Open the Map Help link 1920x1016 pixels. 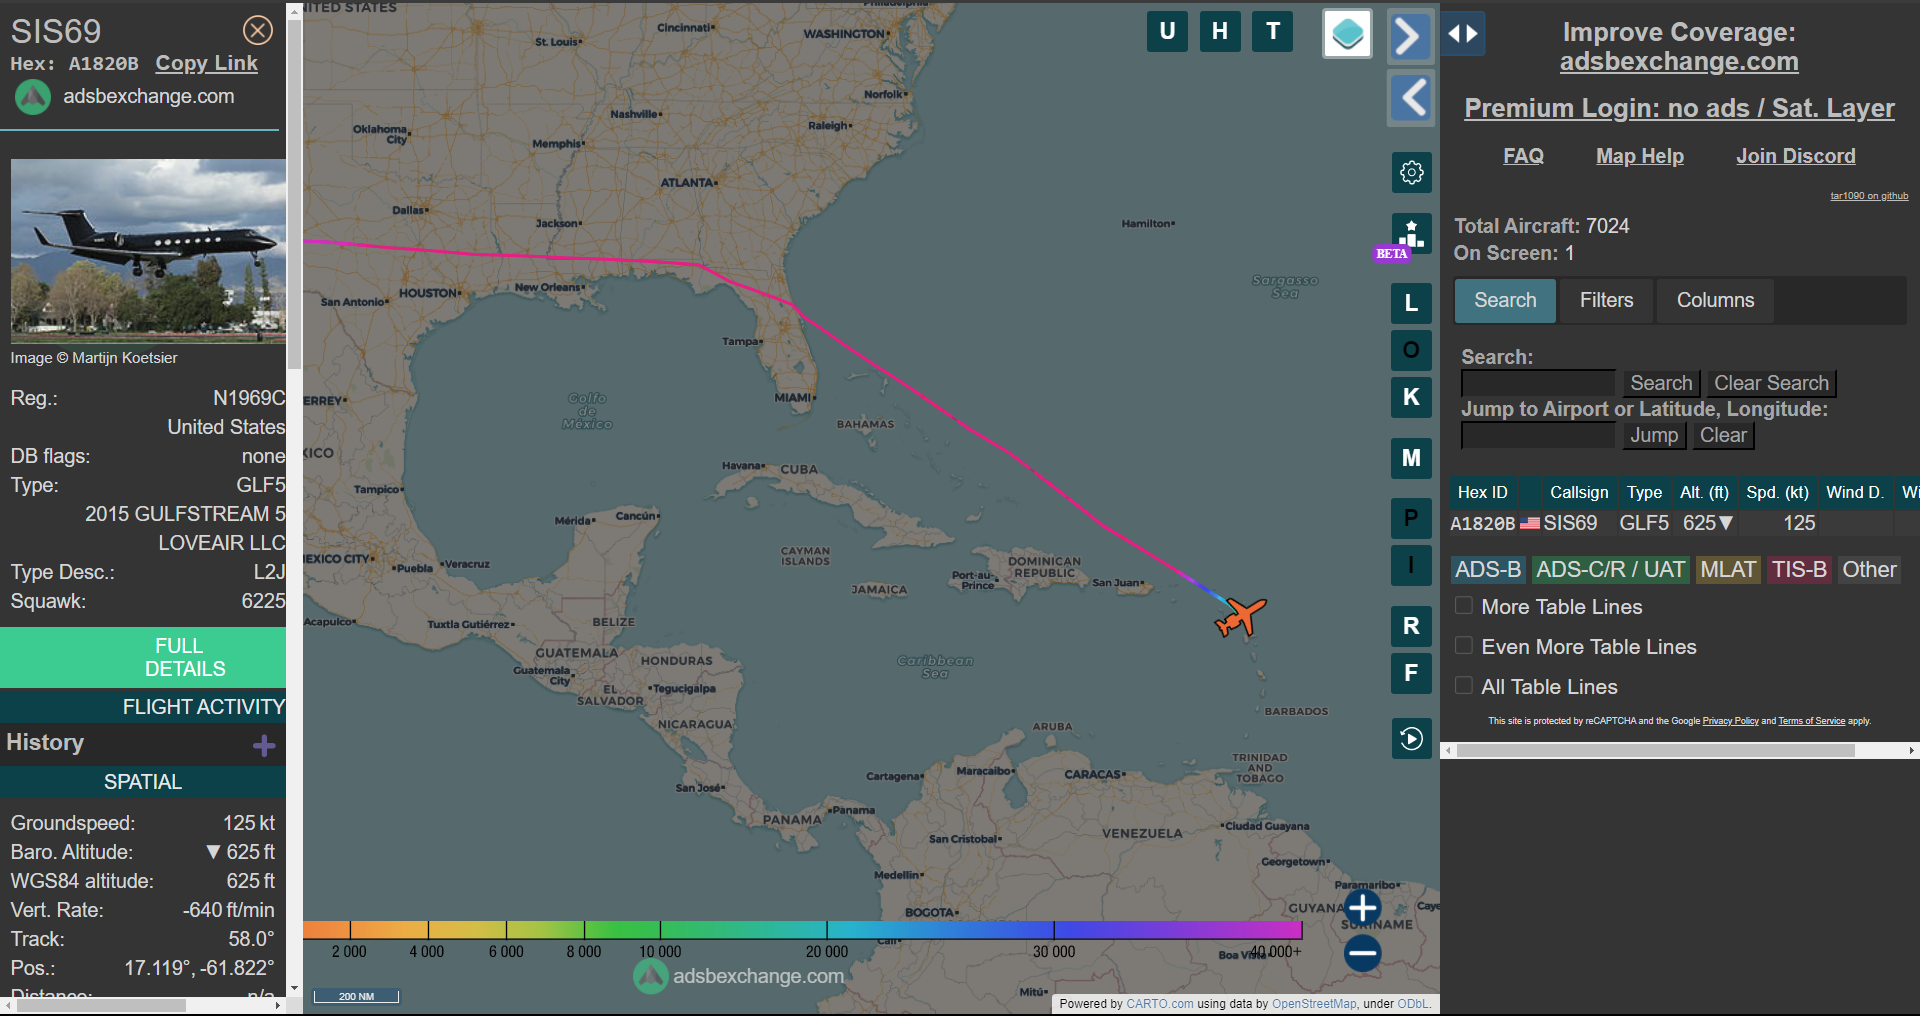[x=1639, y=156]
